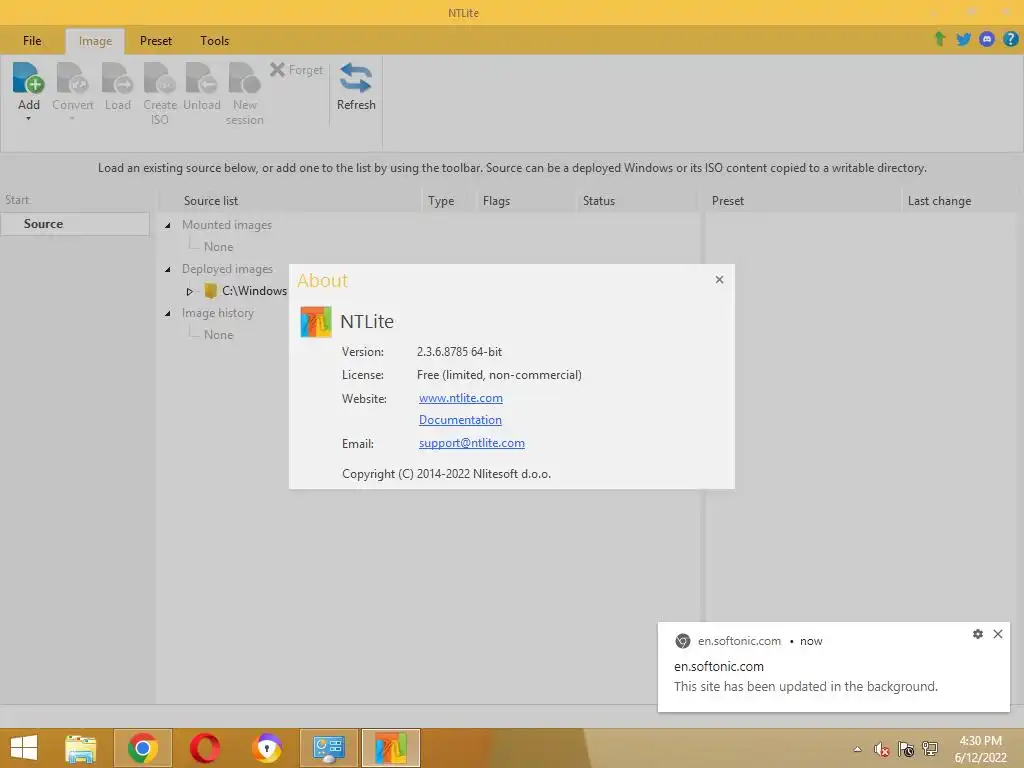Click the network tray icon

coord(929,749)
